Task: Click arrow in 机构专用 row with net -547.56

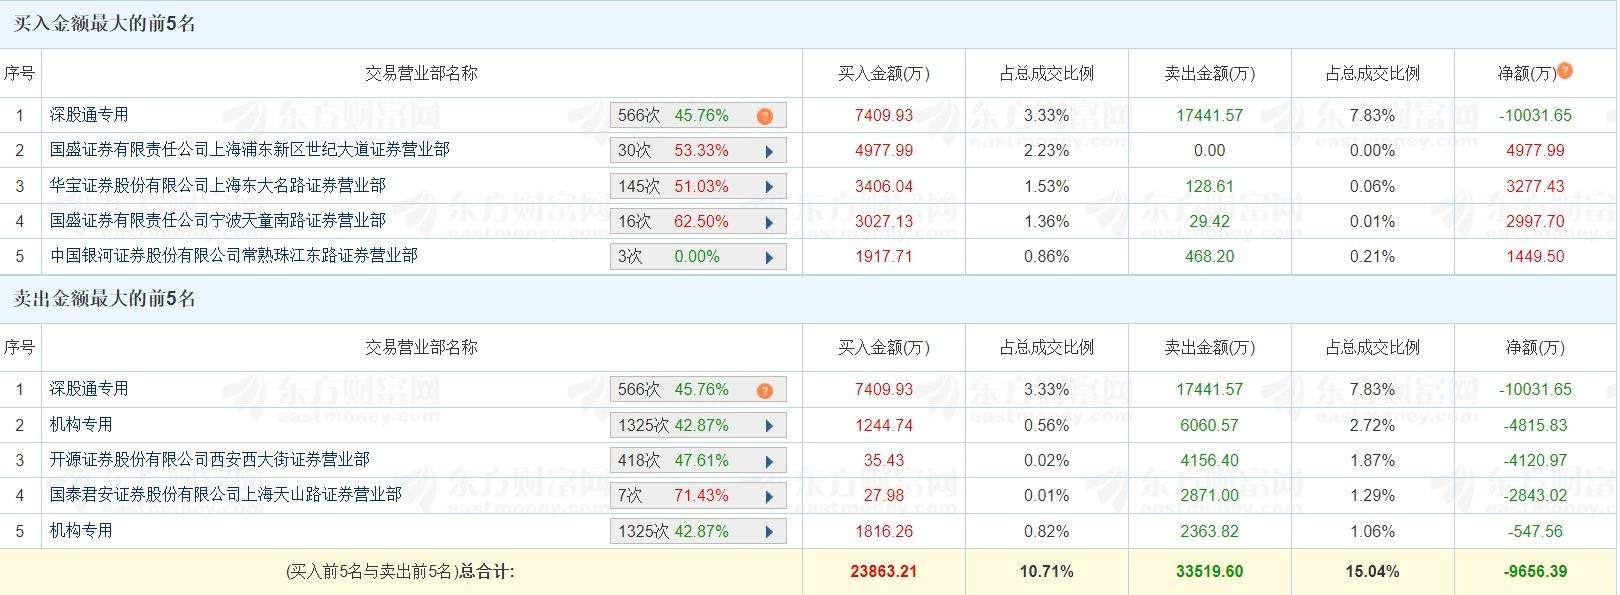Action: tap(769, 532)
